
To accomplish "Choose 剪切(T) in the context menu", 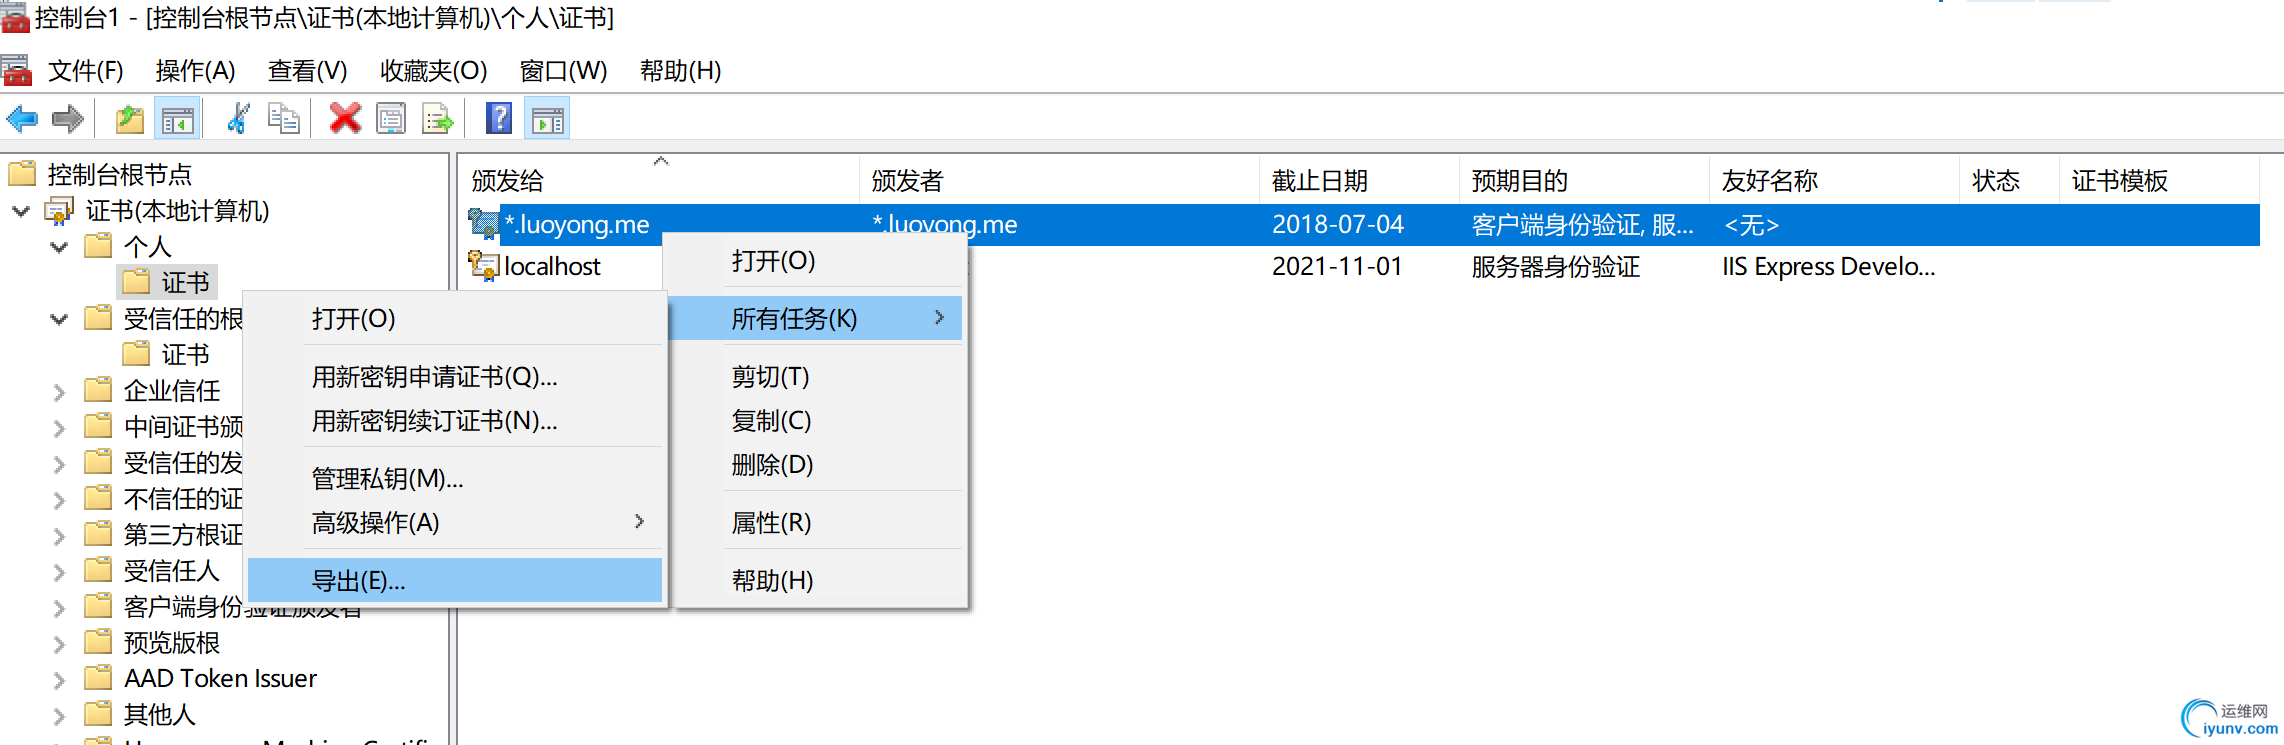I will pos(816,376).
